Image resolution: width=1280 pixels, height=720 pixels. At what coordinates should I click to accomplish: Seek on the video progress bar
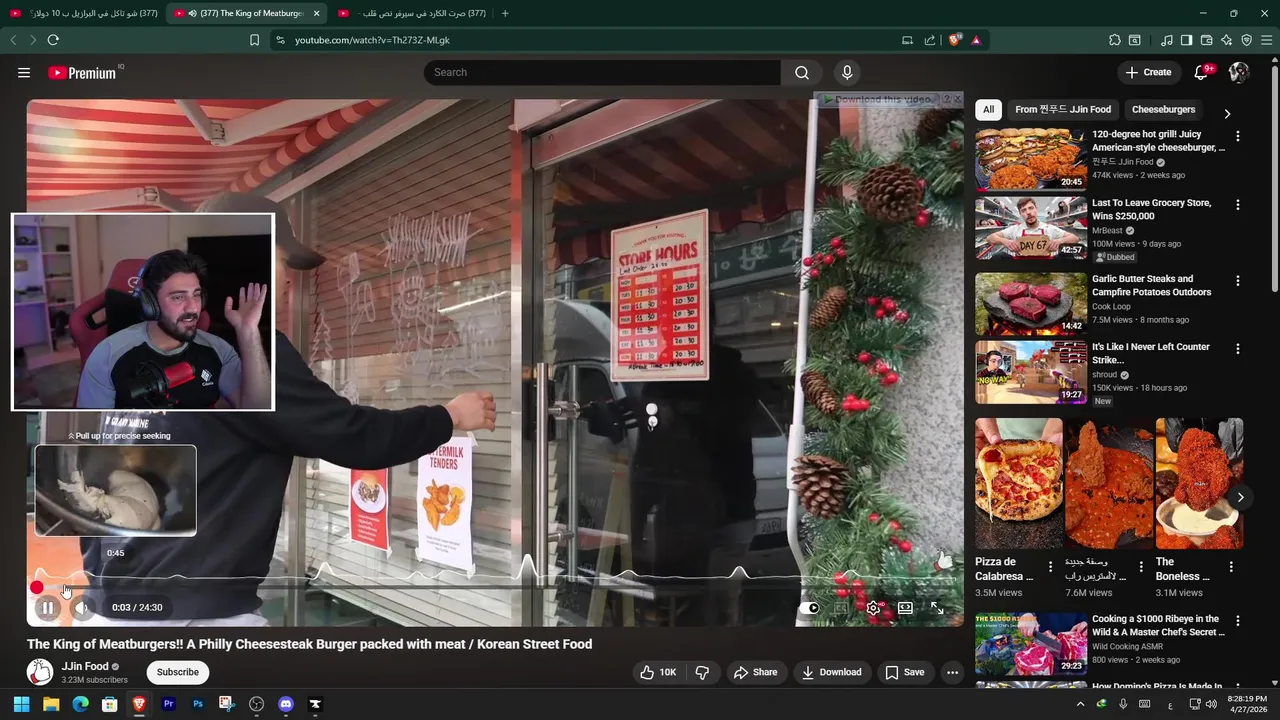pos(495,587)
